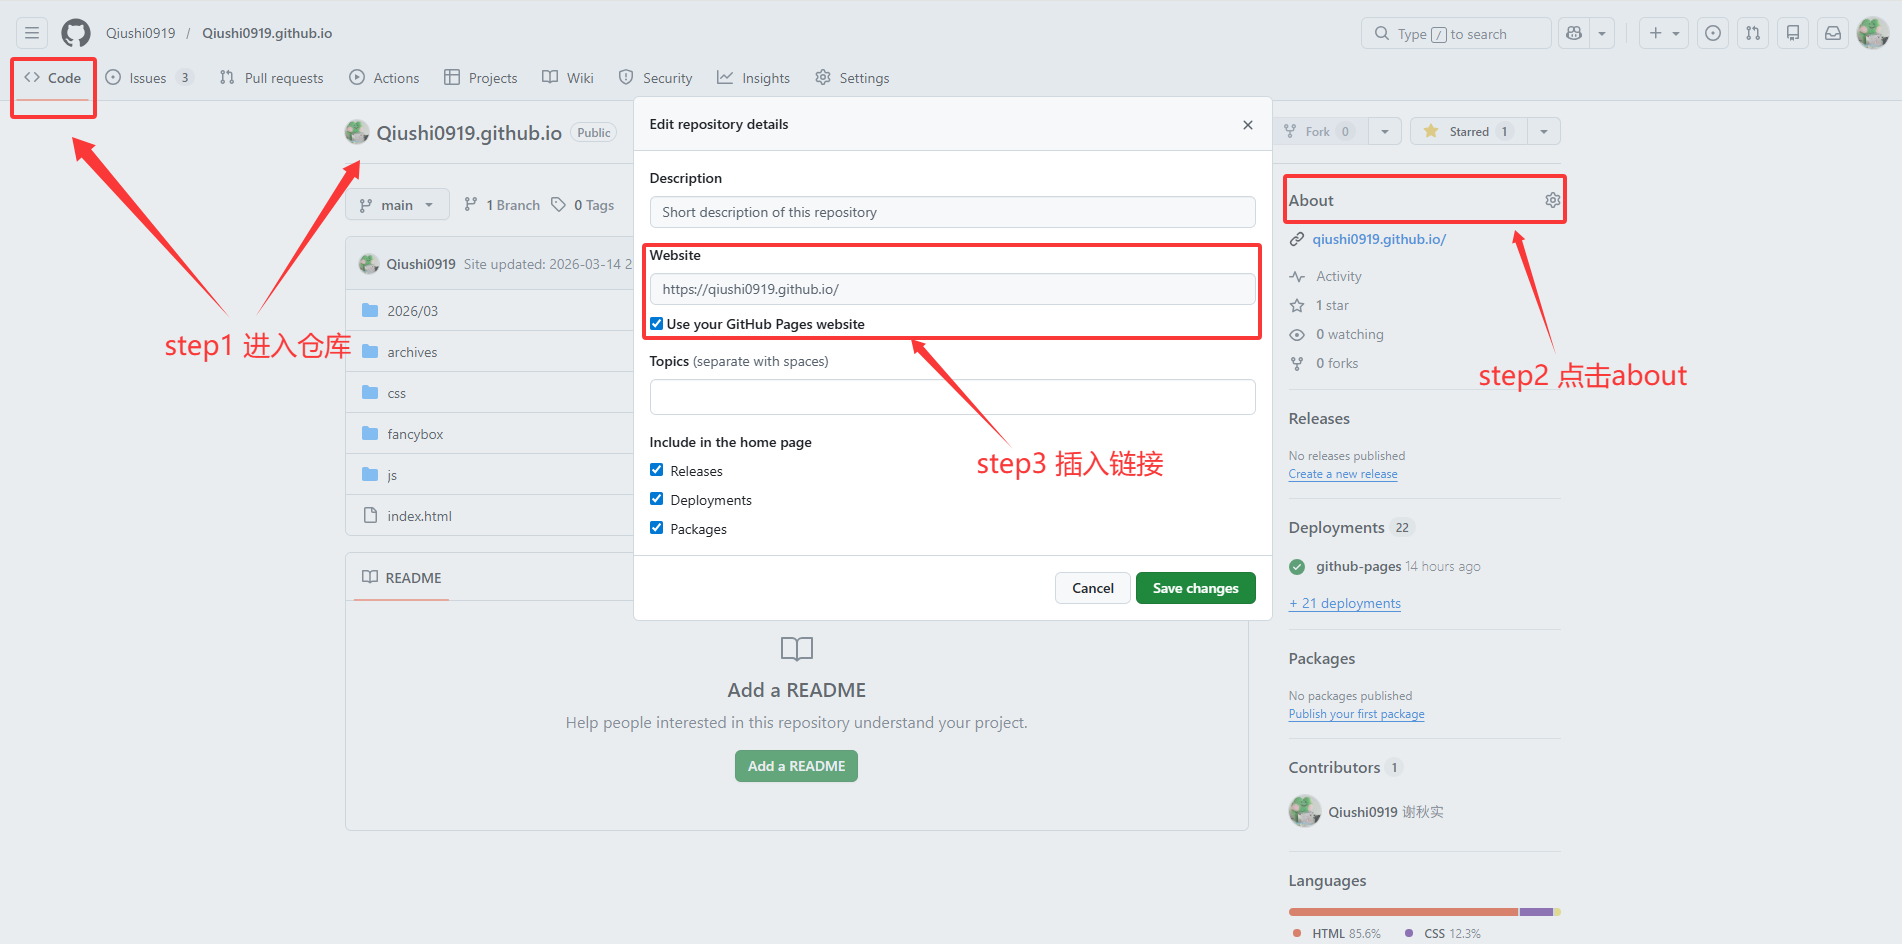Image resolution: width=1902 pixels, height=944 pixels.
Task: Open the js folder
Action: [392, 475]
